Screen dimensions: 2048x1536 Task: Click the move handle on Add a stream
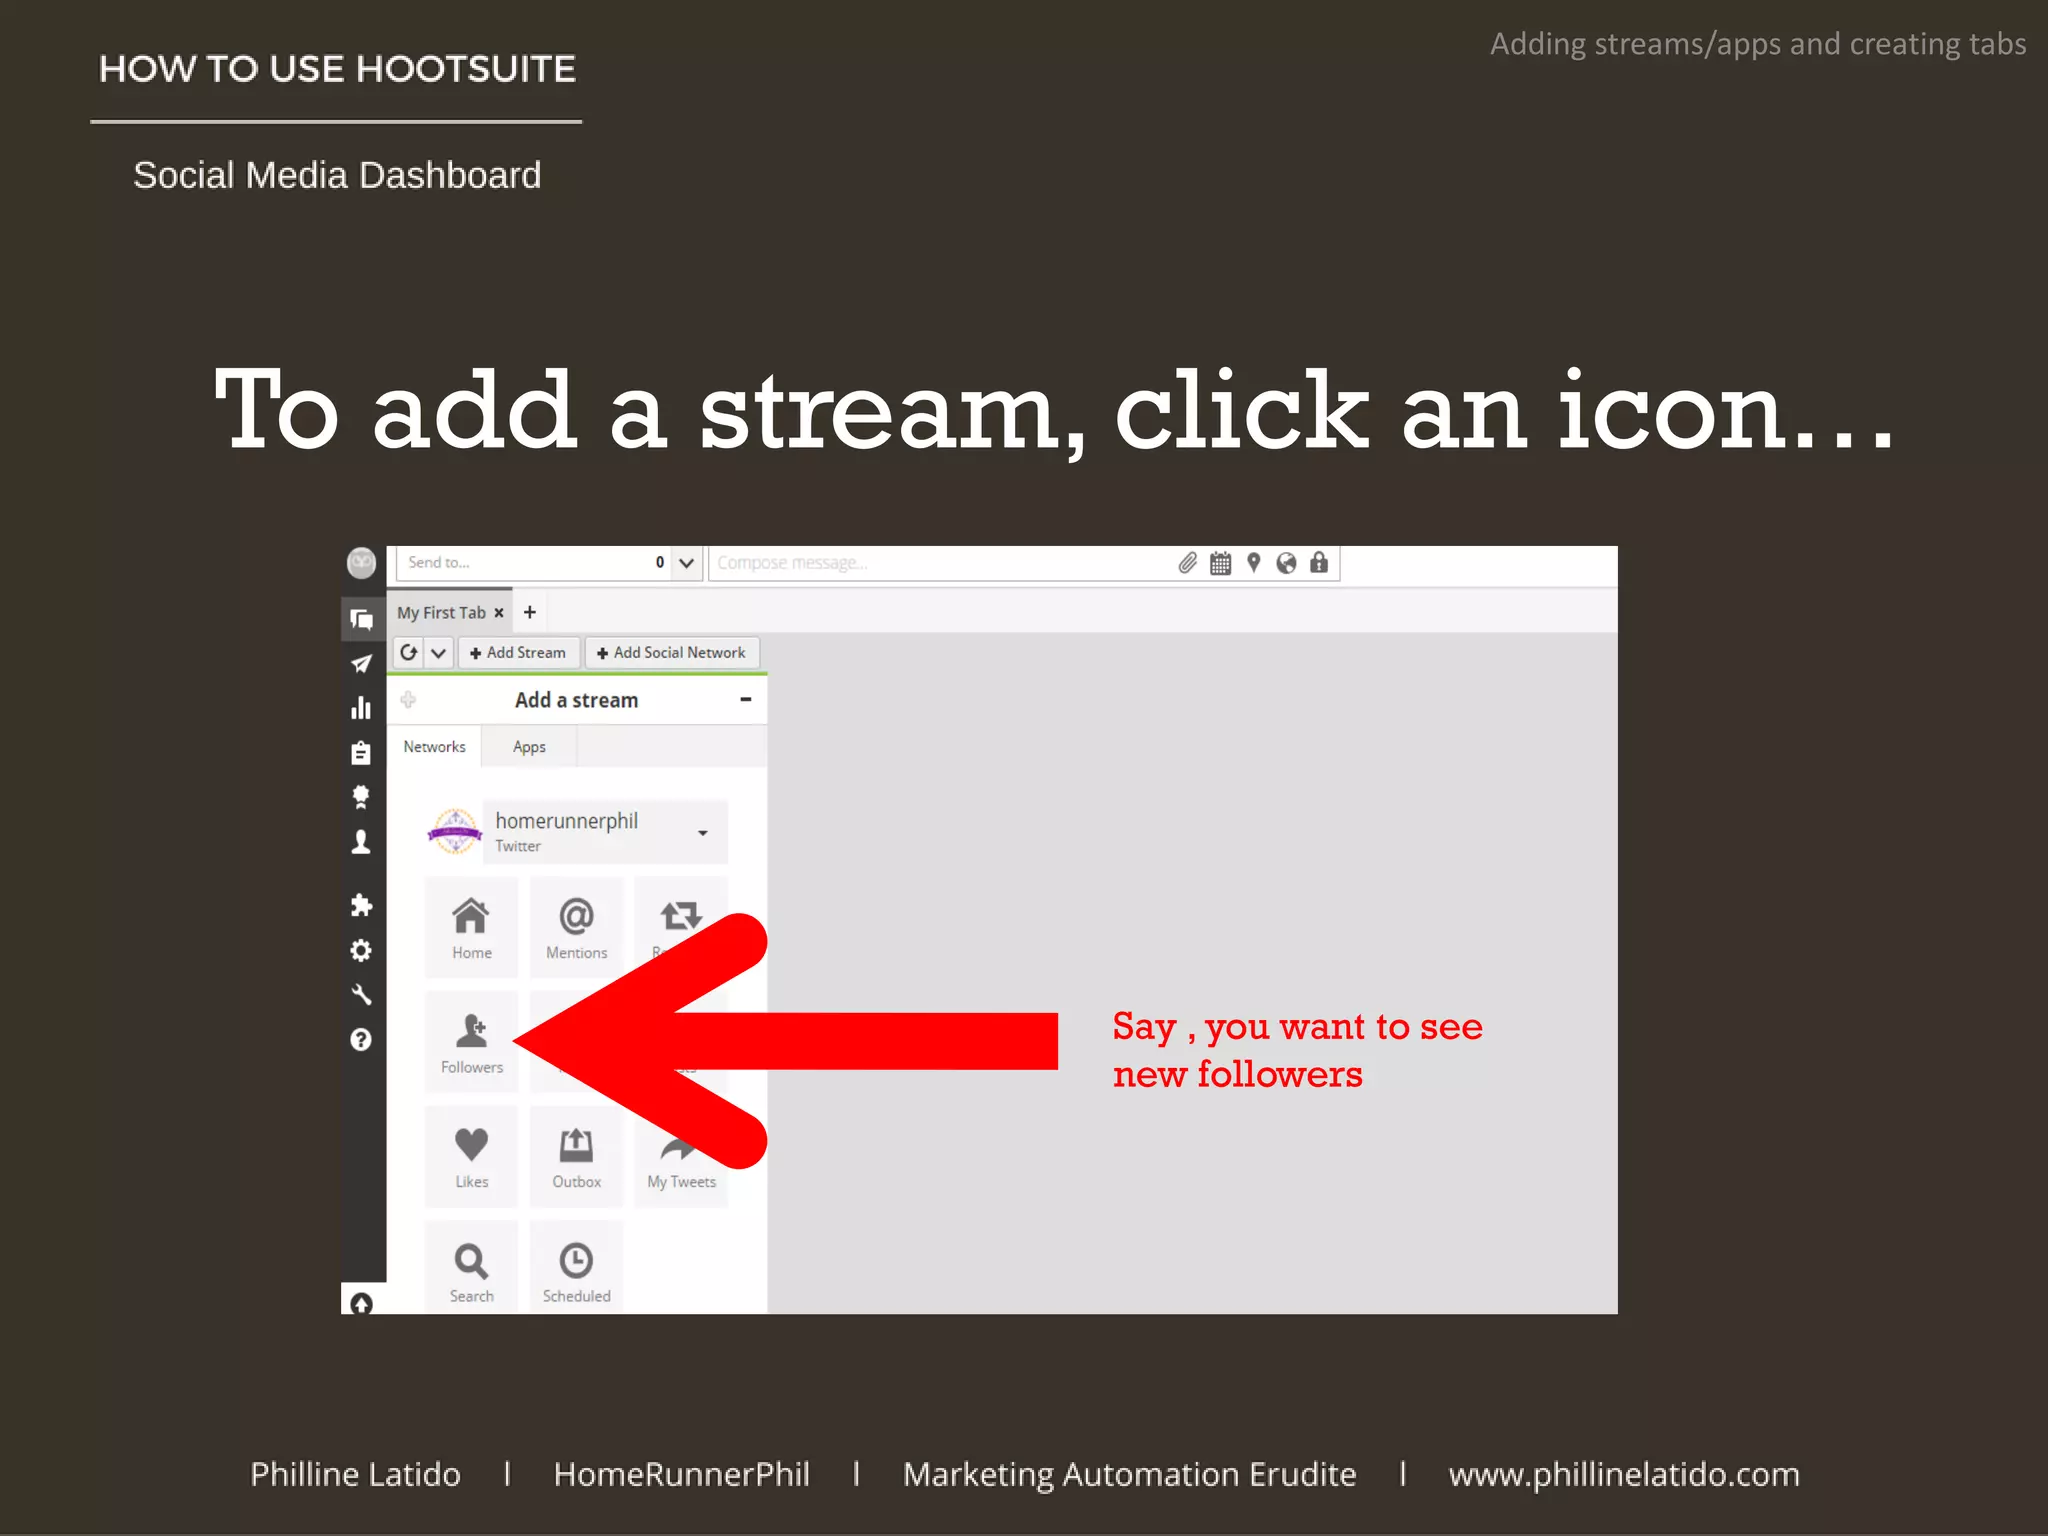[408, 700]
